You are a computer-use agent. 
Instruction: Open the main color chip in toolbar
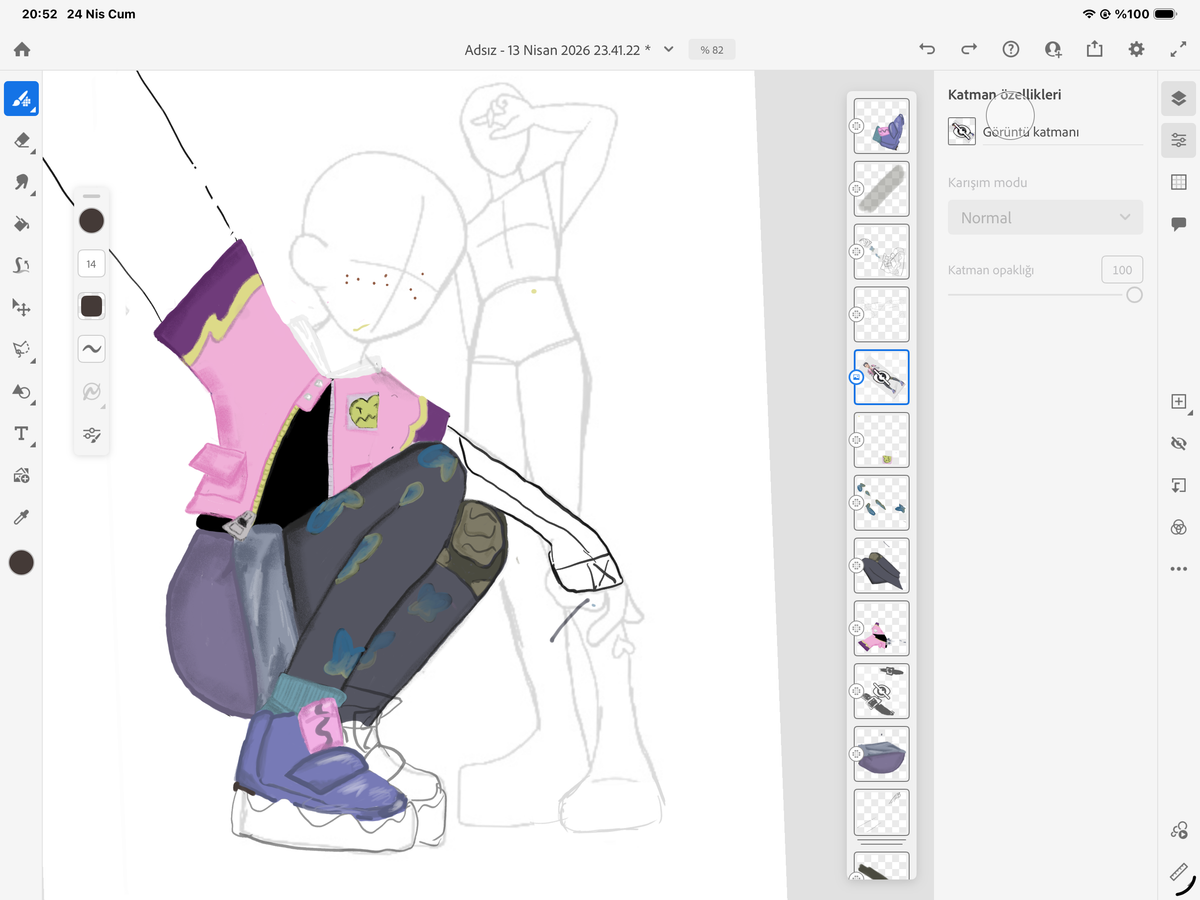[x=21, y=562]
